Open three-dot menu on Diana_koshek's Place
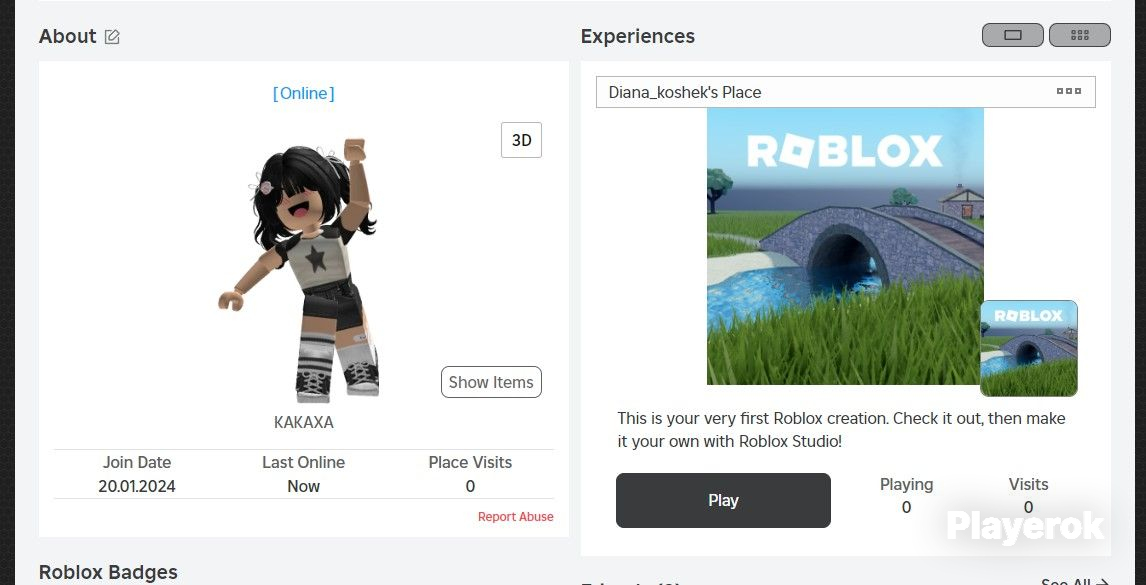This screenshot has height=585, width=1146. coord(1069,91)
